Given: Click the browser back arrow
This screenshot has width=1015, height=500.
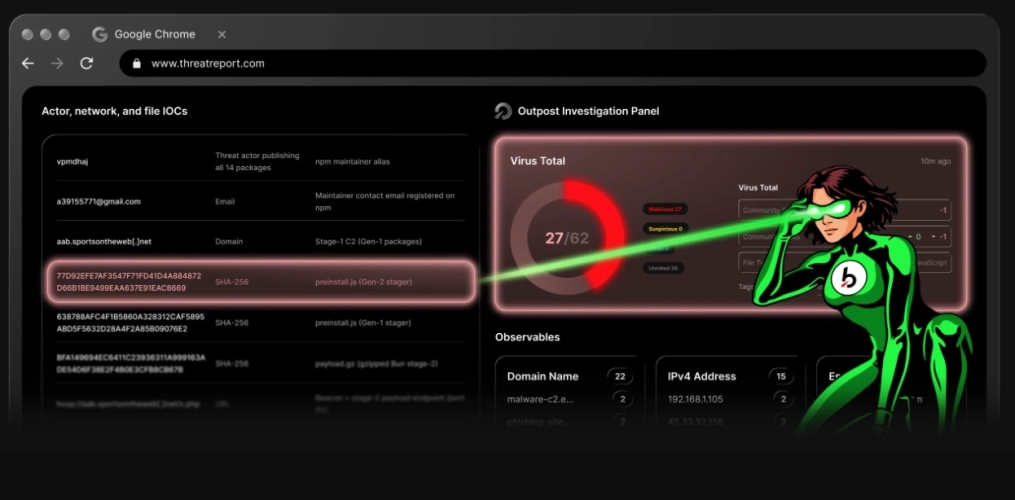Looking at the screenshot, I should 28,63.
